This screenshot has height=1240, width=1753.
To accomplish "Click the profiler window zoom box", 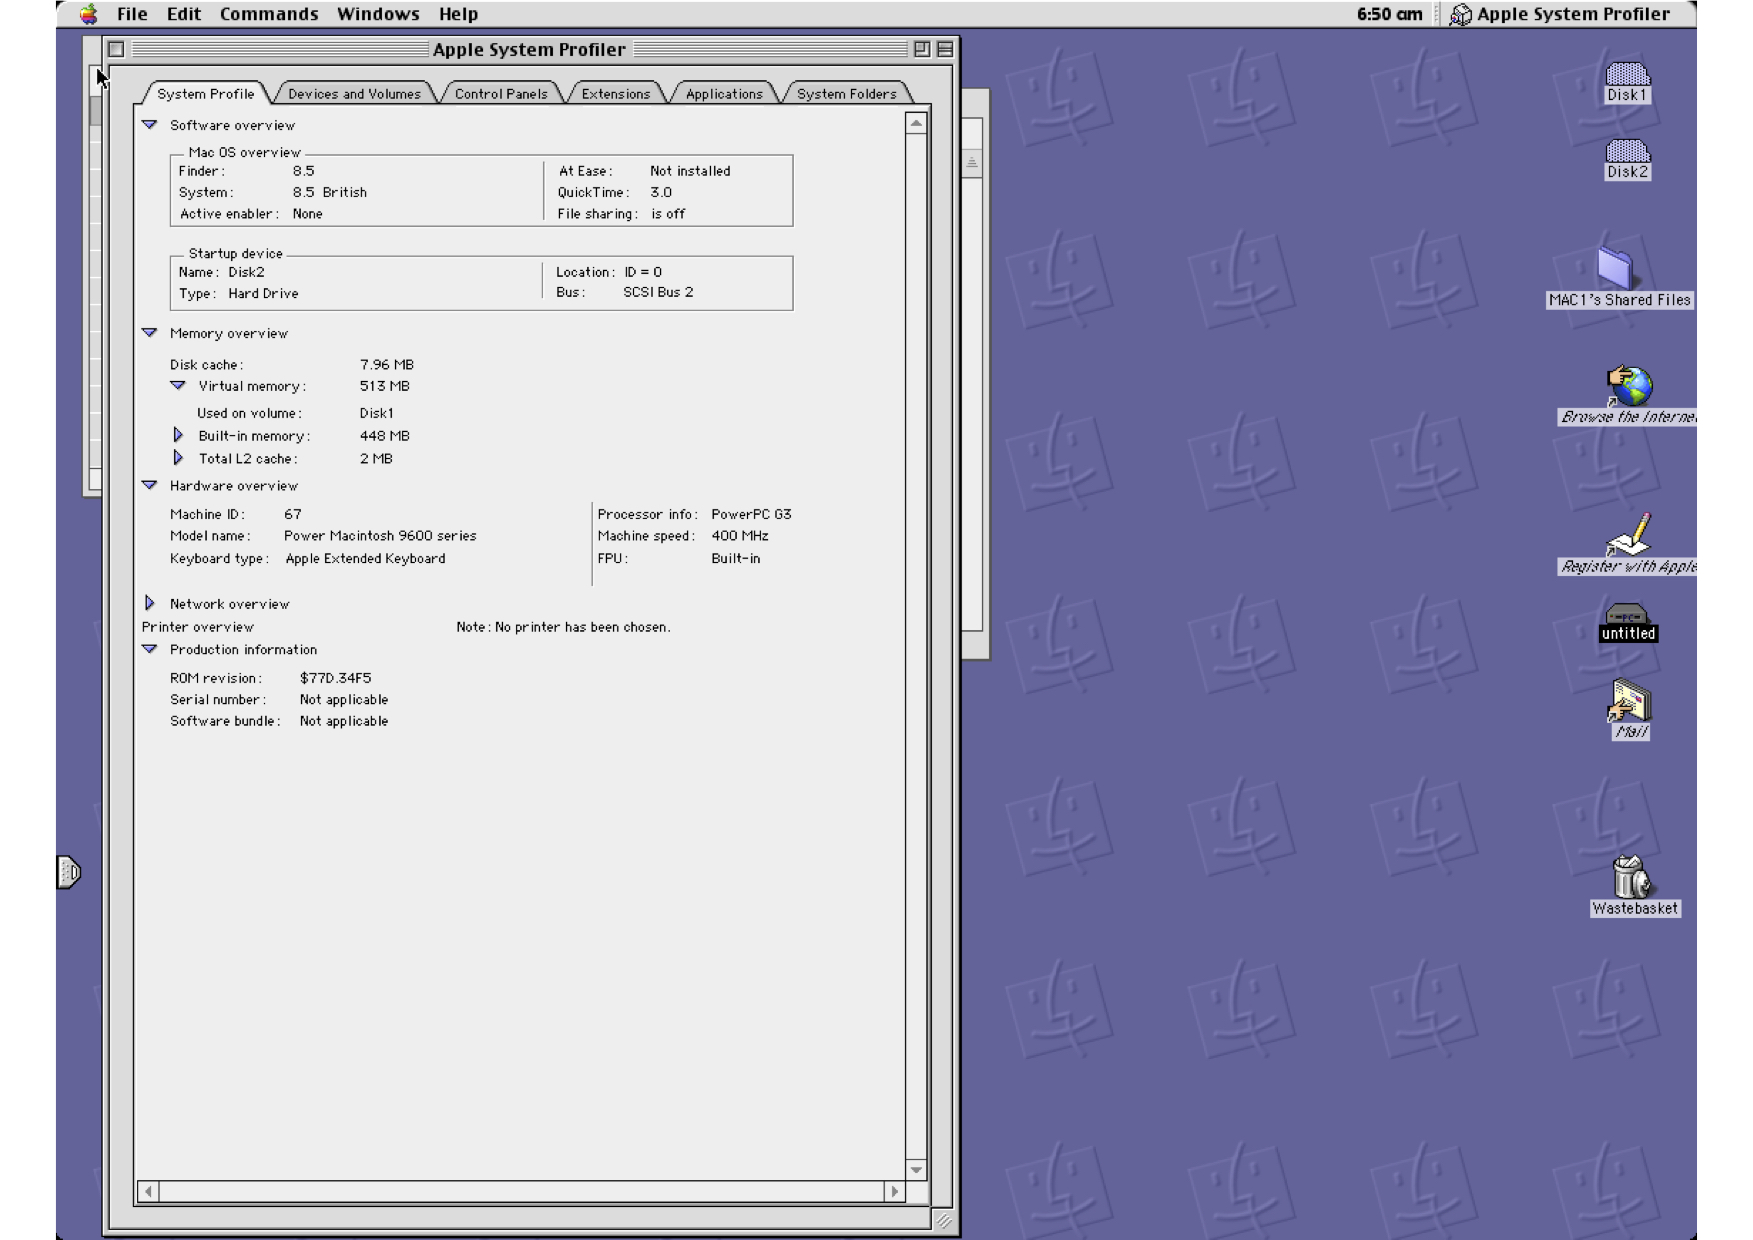I will [922, 49].
